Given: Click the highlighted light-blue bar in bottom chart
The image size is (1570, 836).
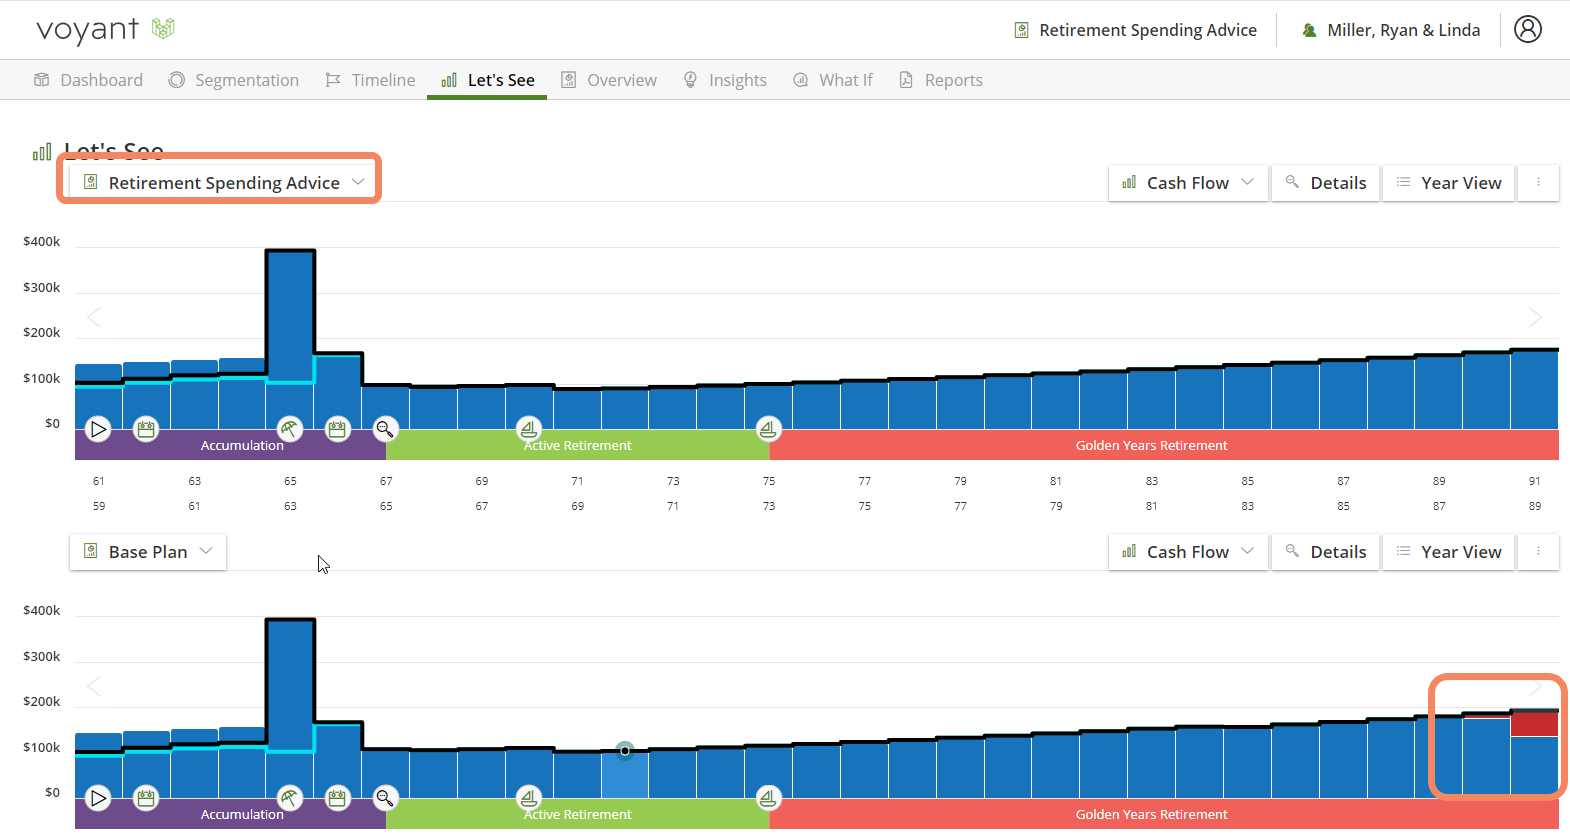Looking at the screenshot, I should click(x=625, y=775).
